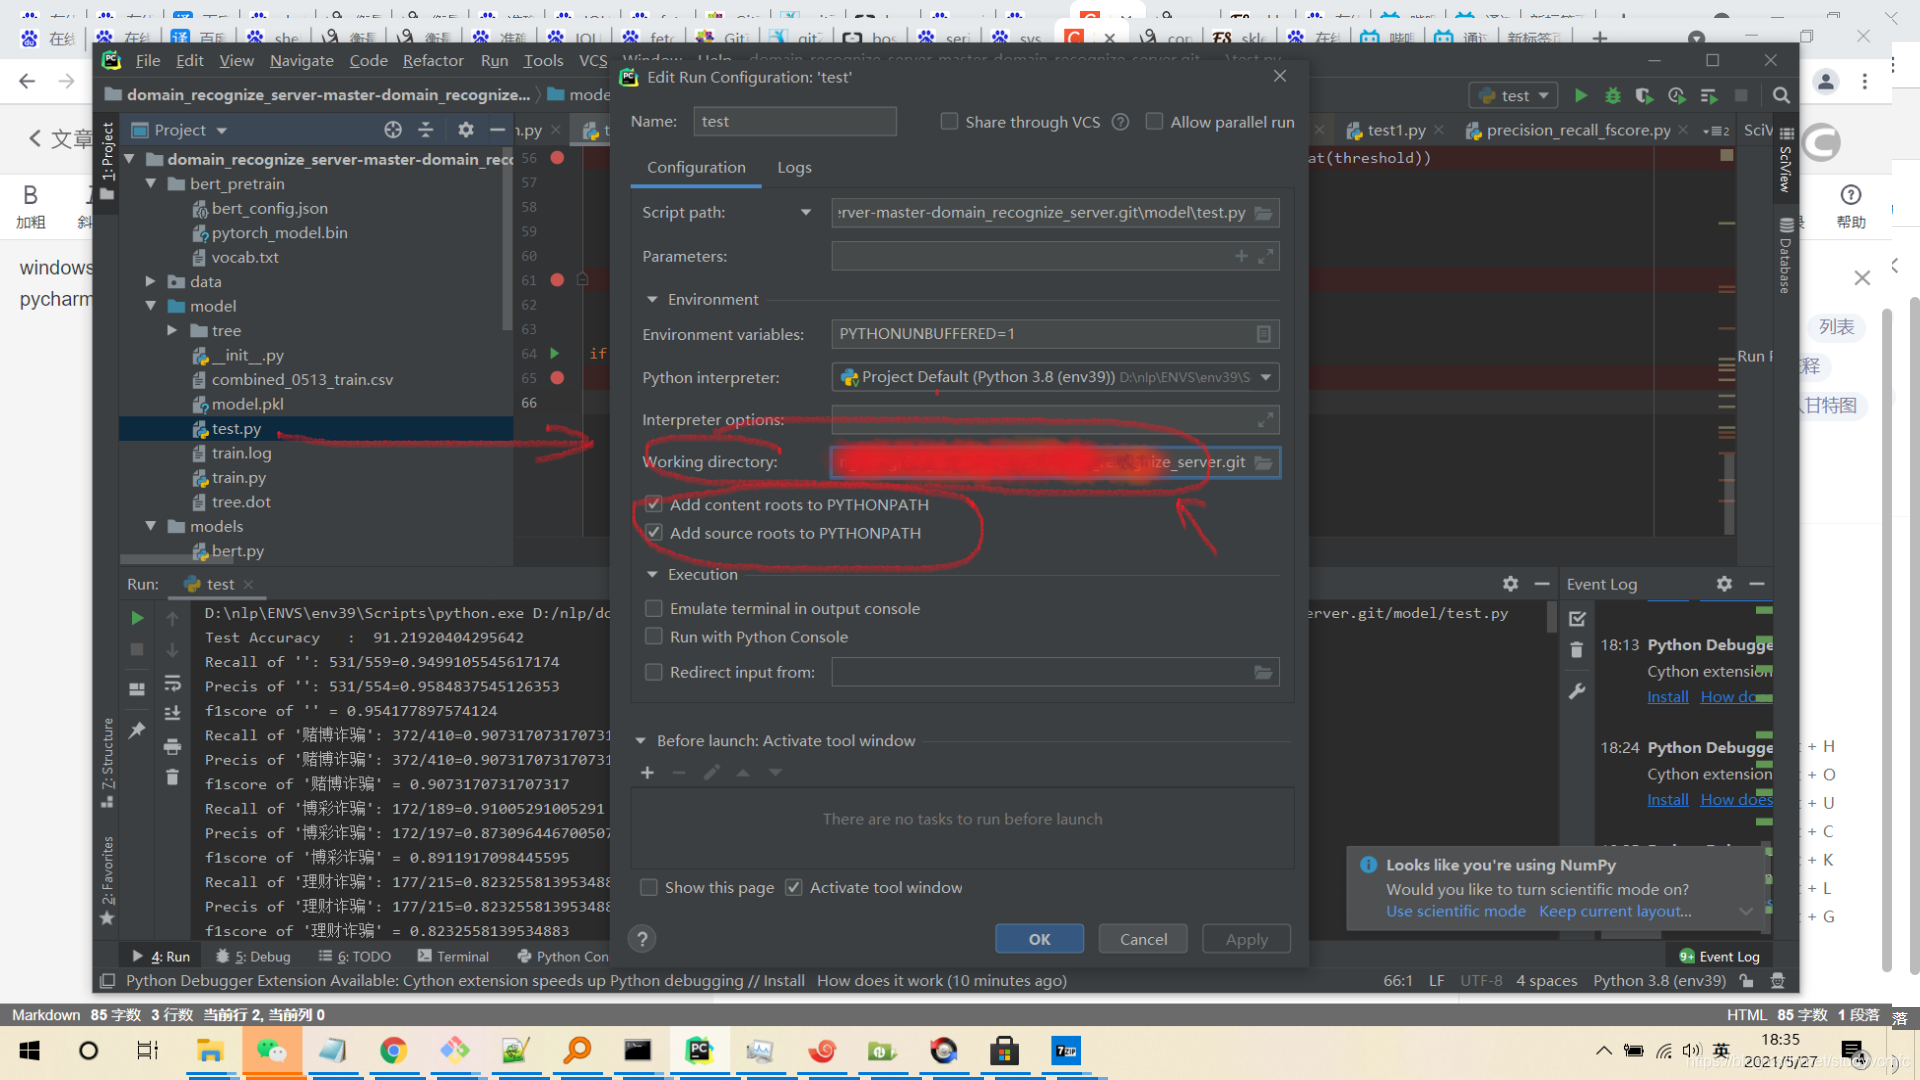Toggle Add content roots to PYTHONPATH

click(x=654, y=505)
